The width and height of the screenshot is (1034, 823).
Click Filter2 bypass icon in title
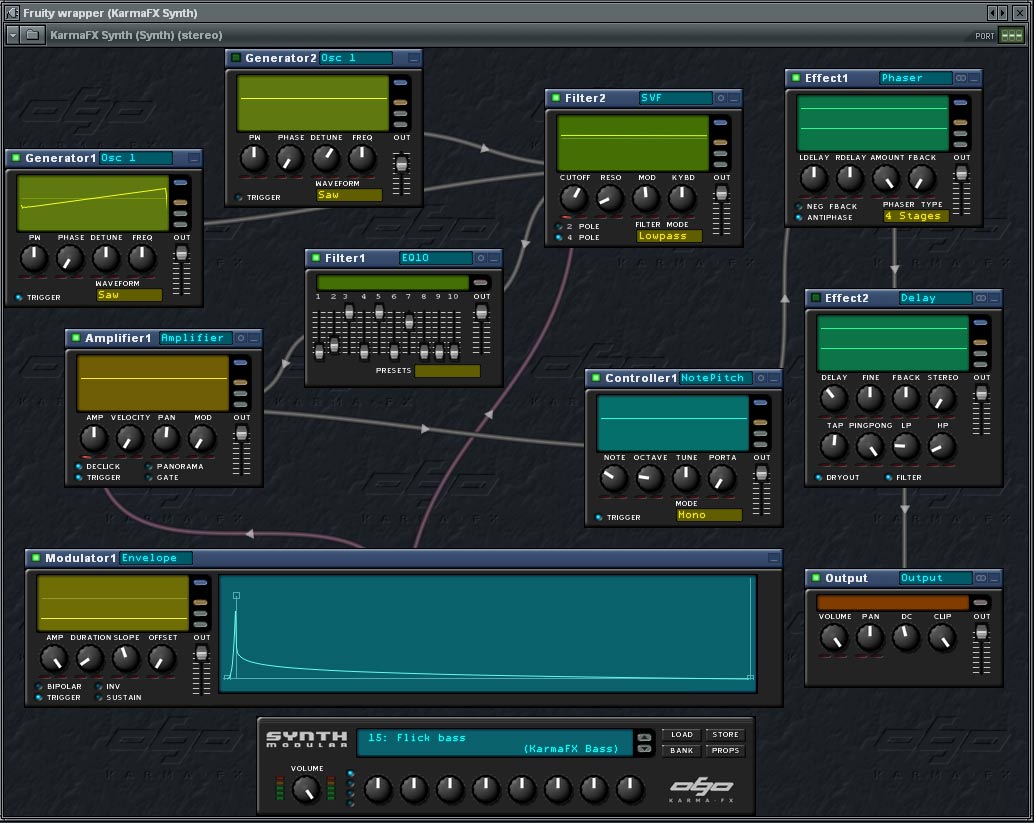point(721,98)
